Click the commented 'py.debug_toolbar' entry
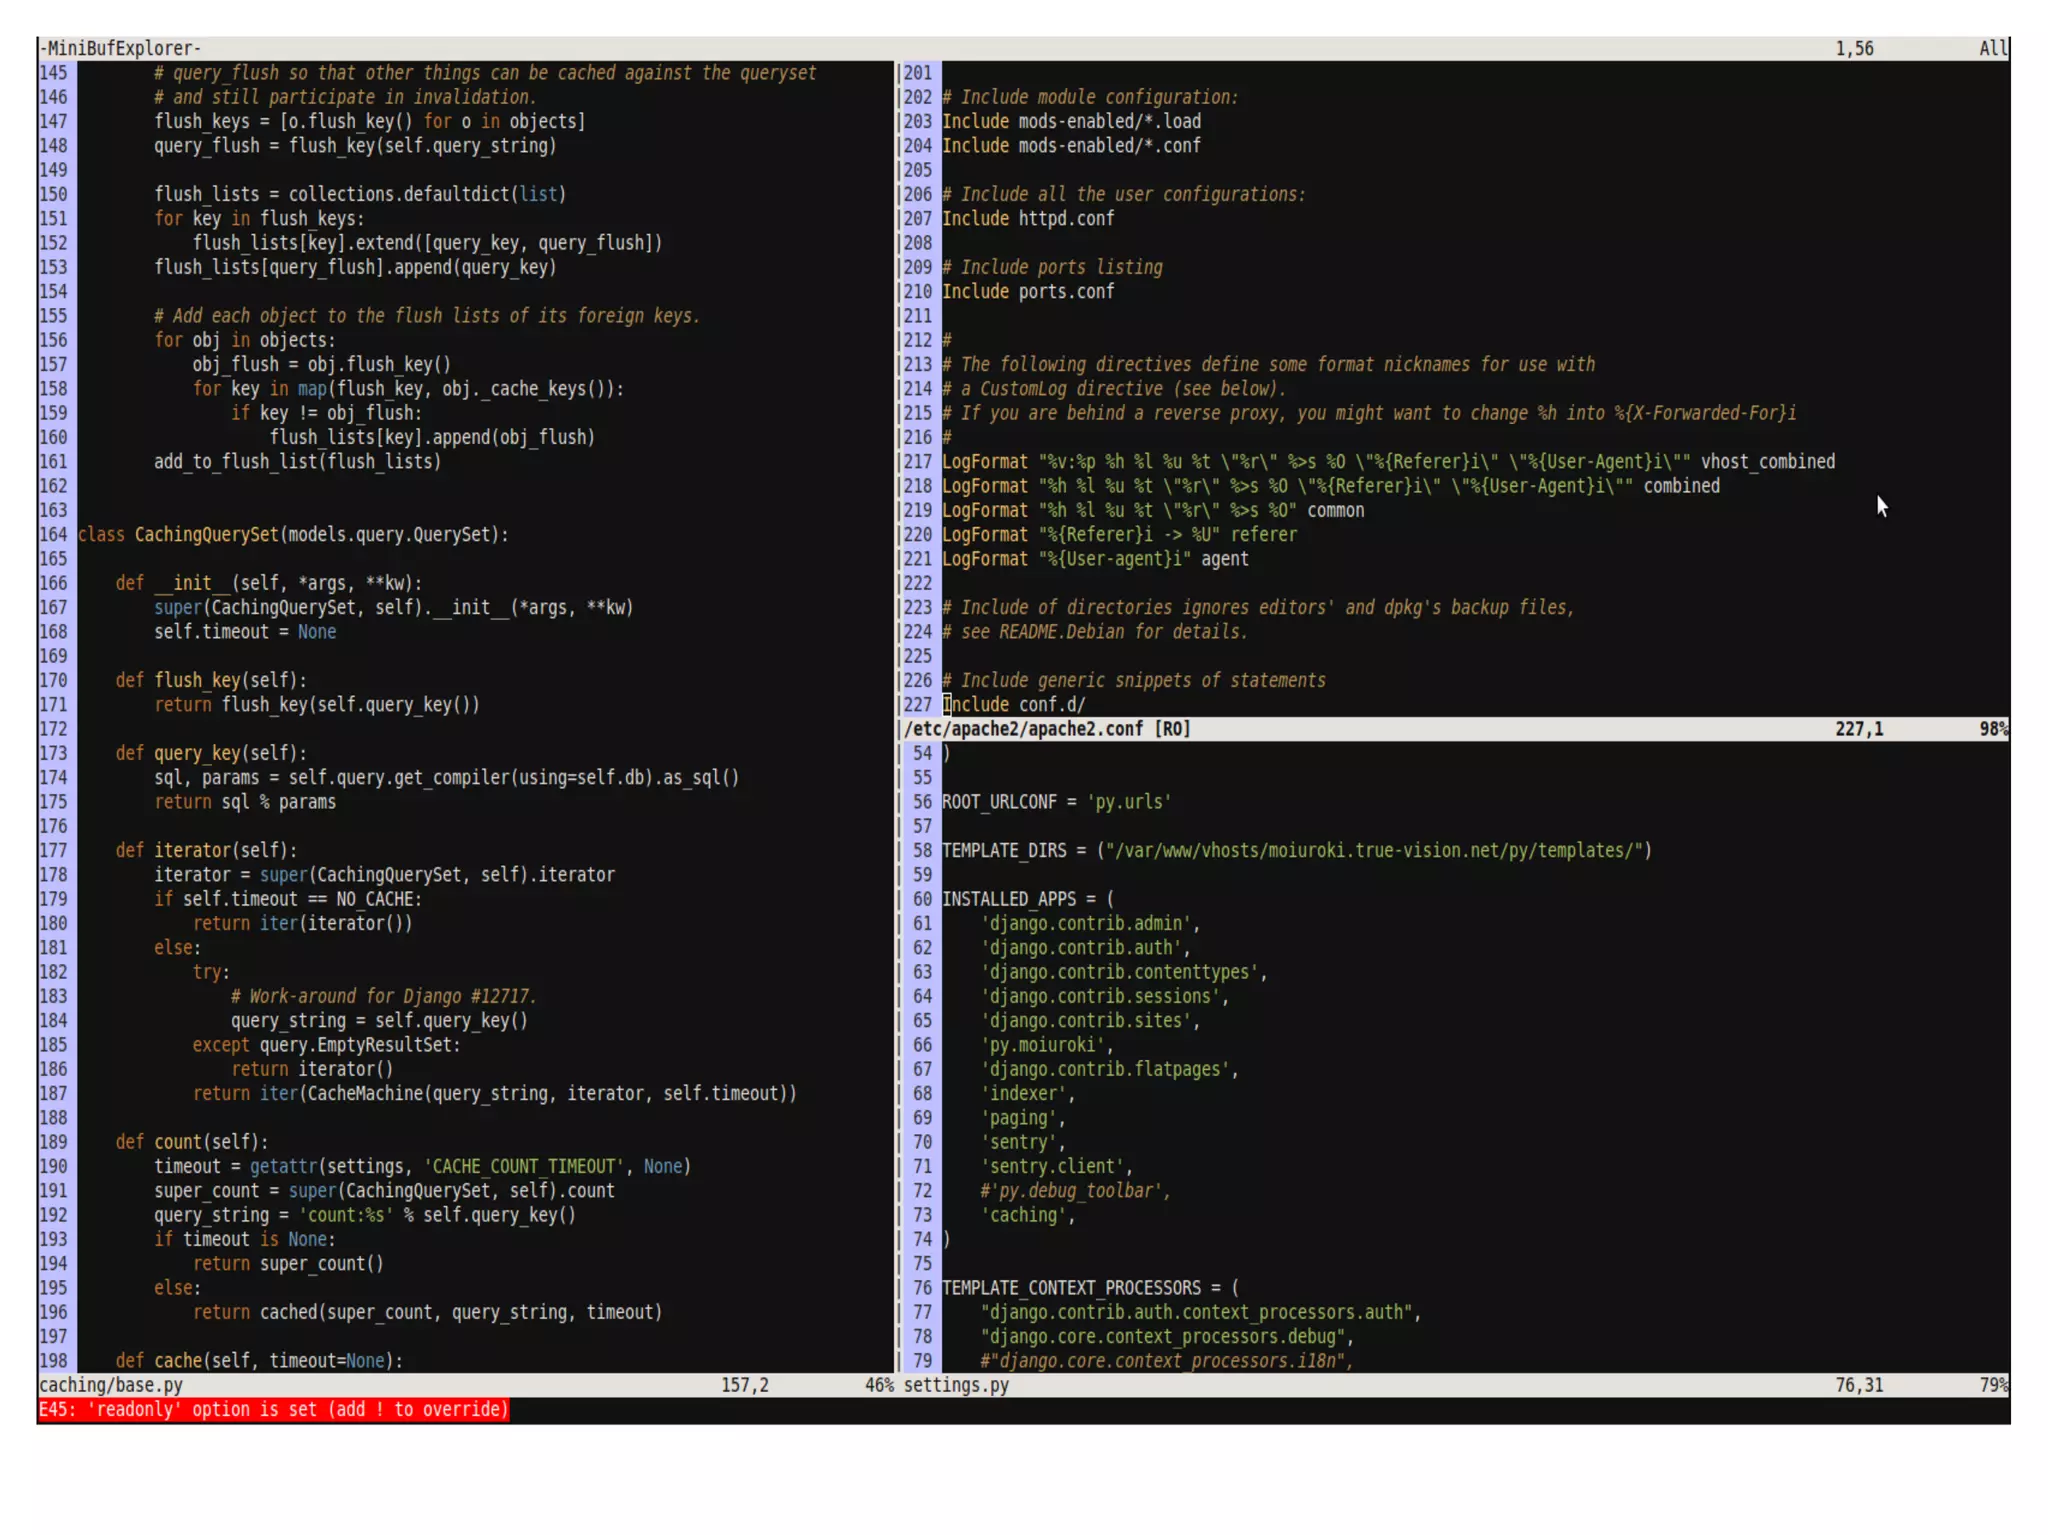Viewport: 2048px width, 1535px height. (x=1073, y=1191)
